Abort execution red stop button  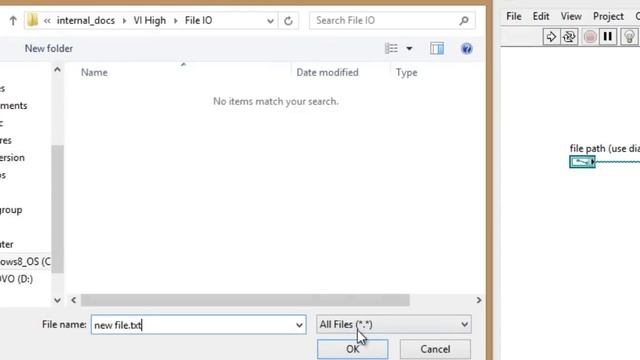coord(589,37)
